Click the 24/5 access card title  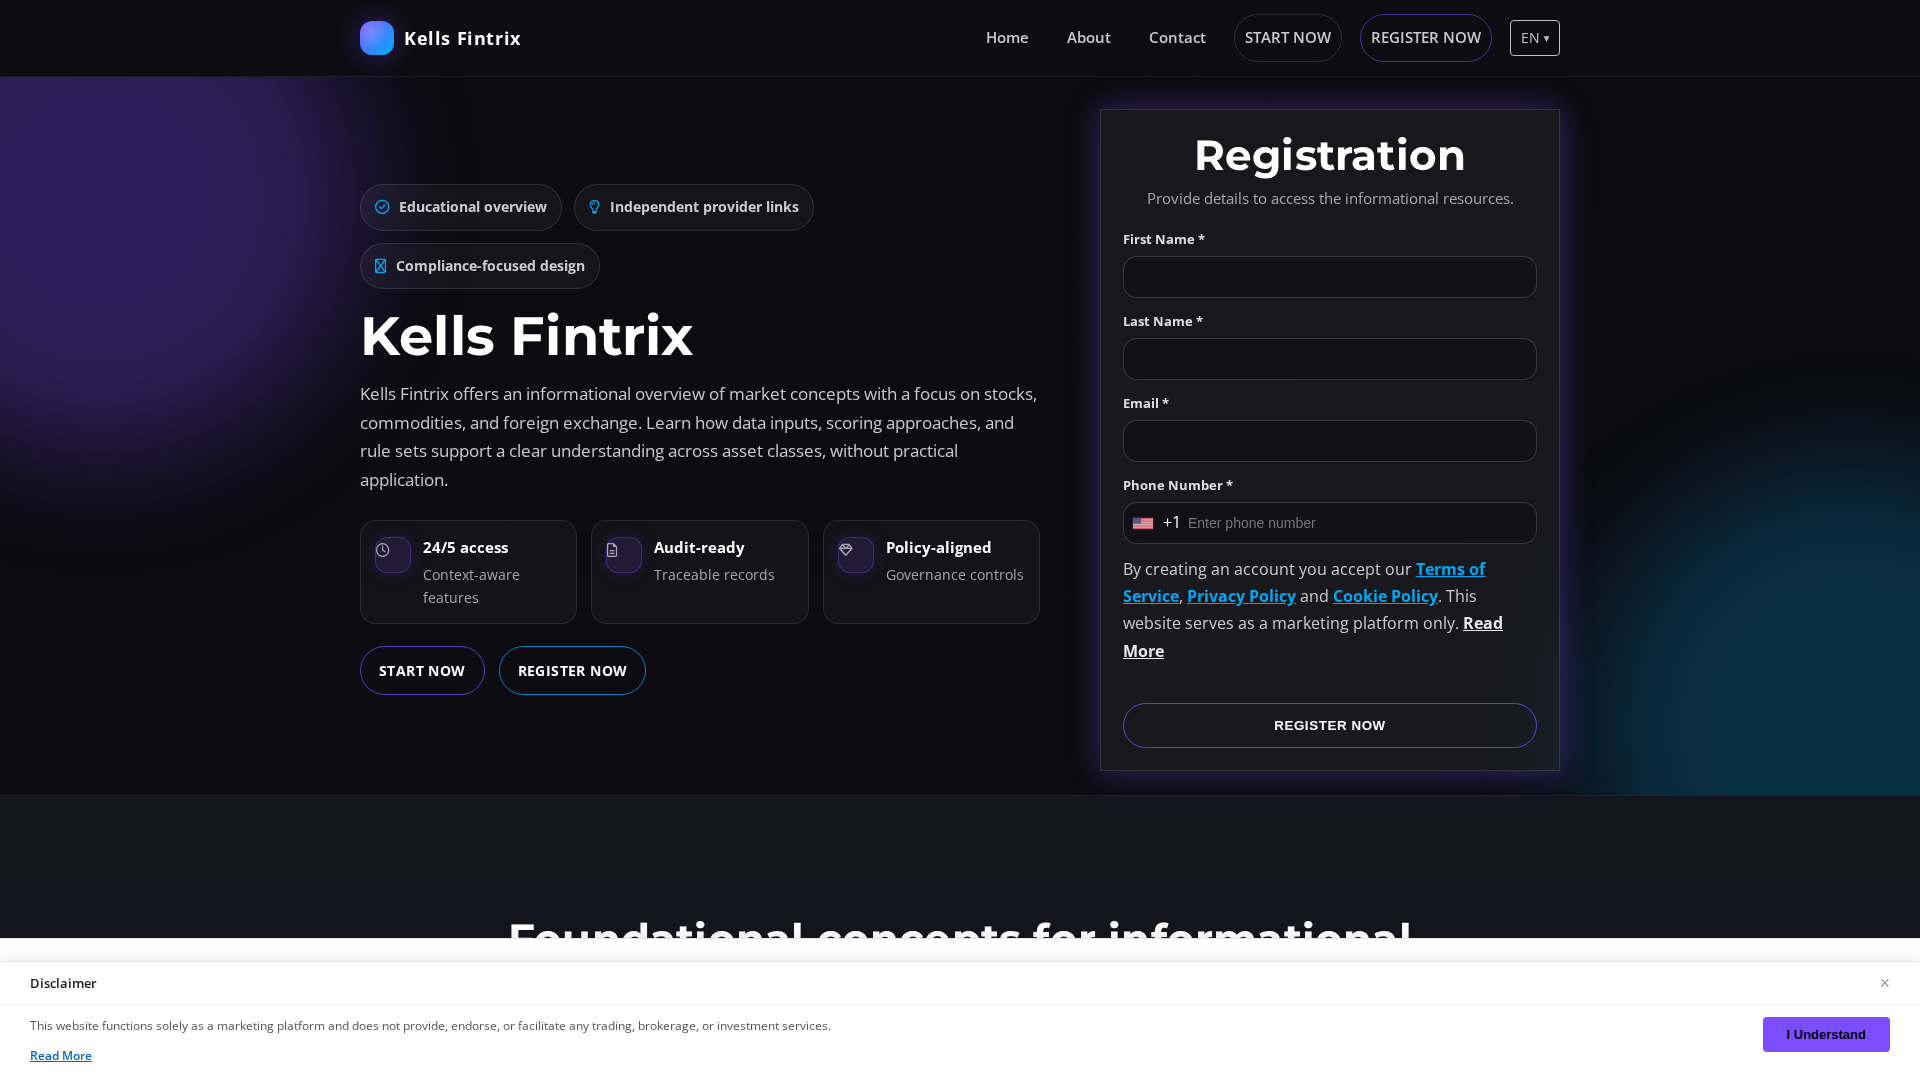click(x=465, y=548)
